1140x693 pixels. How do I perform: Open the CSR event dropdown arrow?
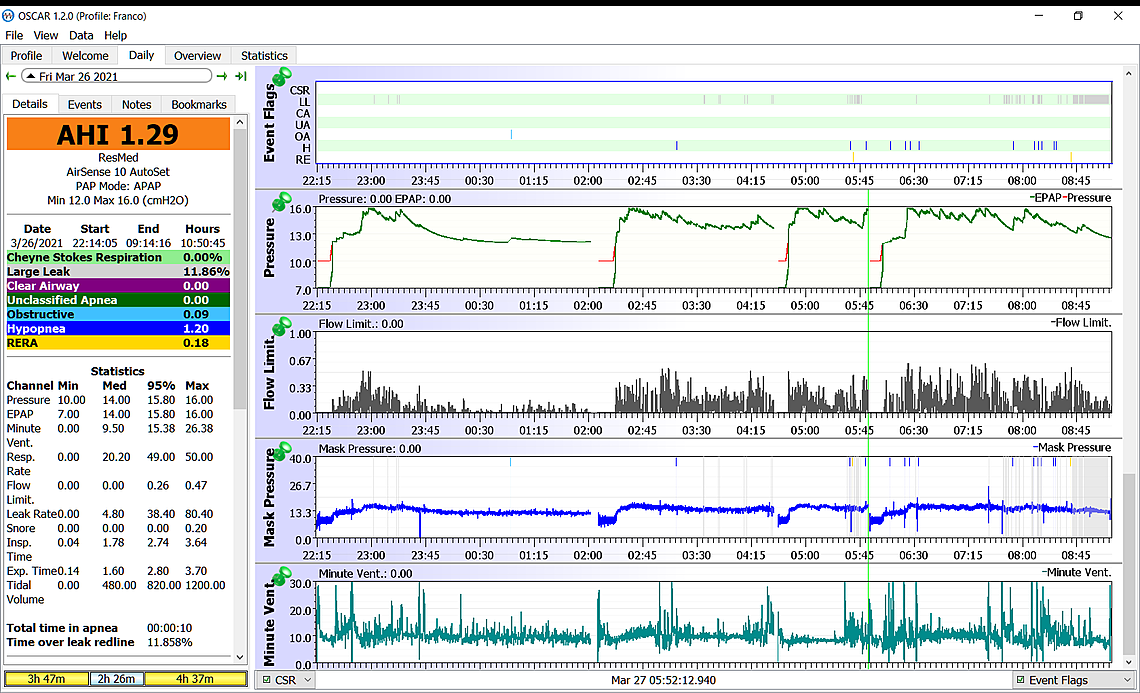(x=308, y=680)
